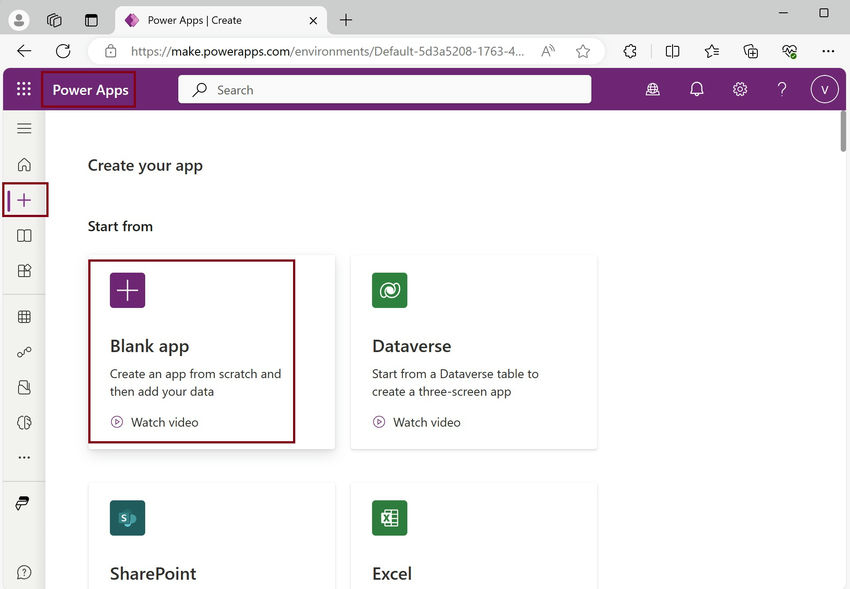The image size is (850, 589).
Task: Open the Apps icon in the sidebar
Action: 24,270
